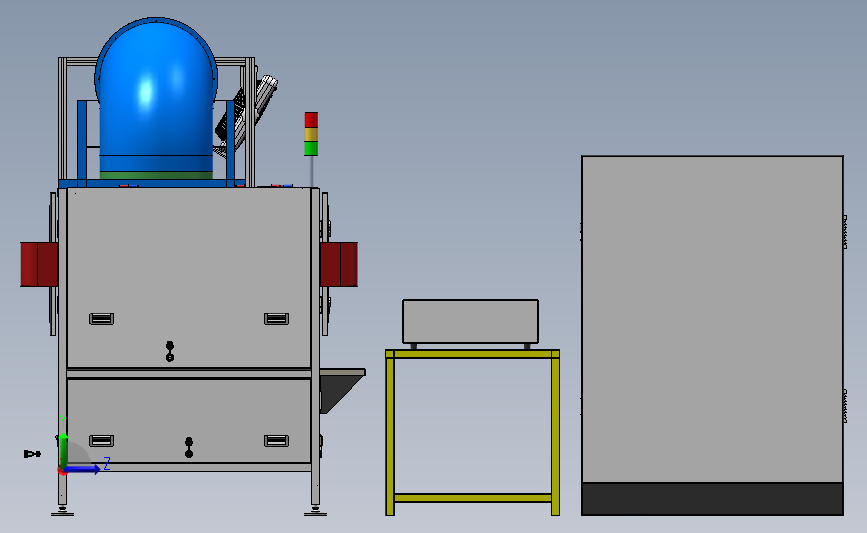The image size is (867, 533).
Task: Click the amber lamp of the signal tower
Action: (x=311, y=134)
